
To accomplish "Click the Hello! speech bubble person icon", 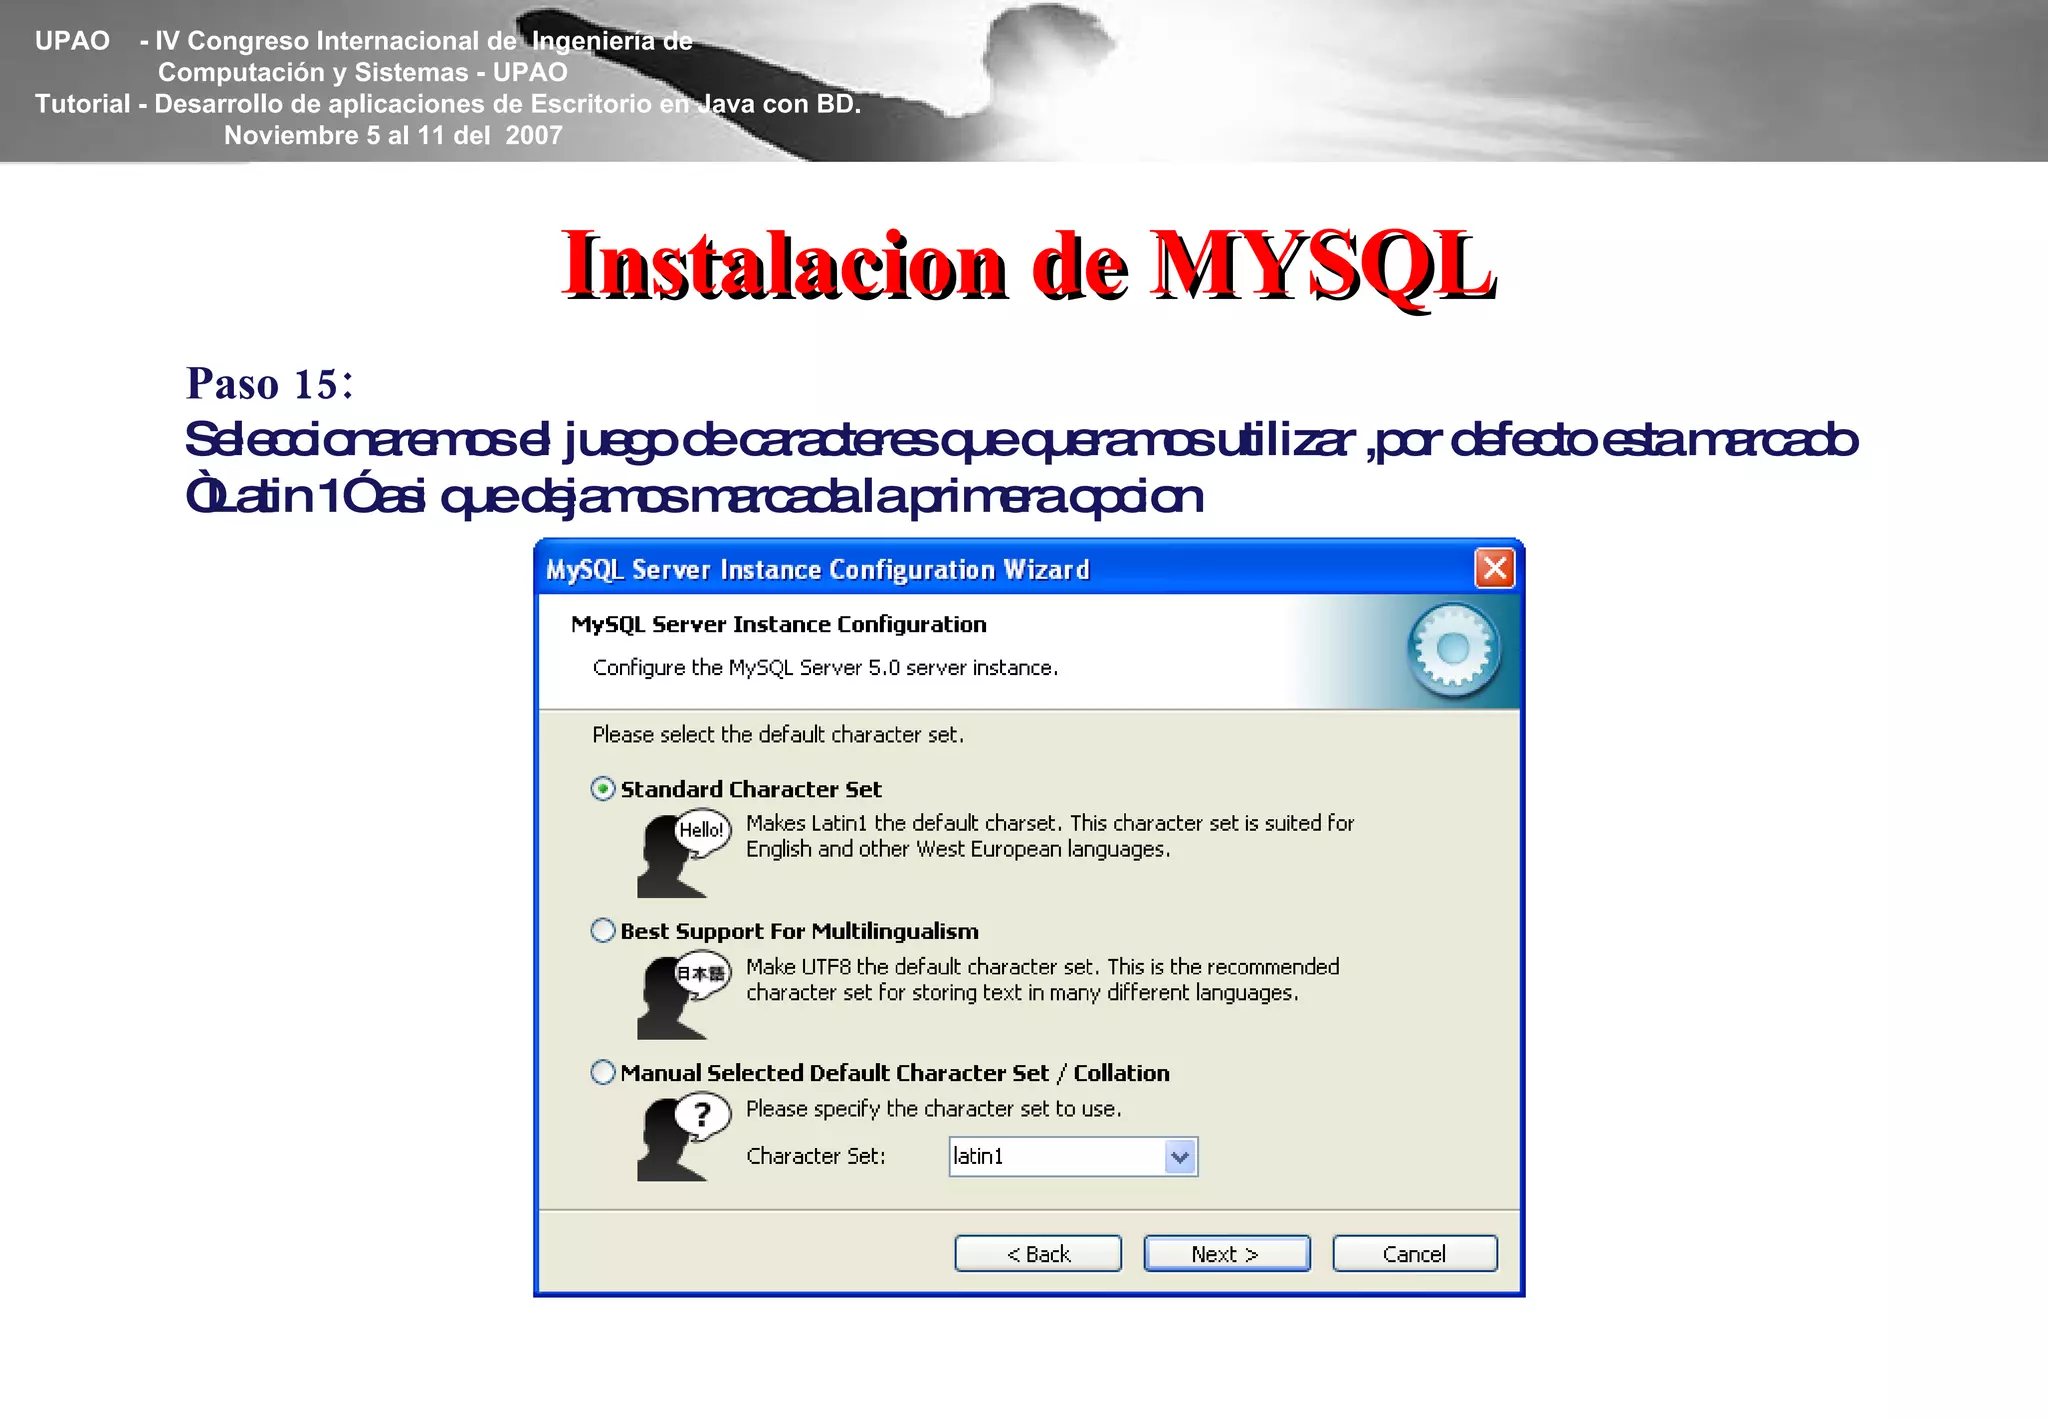I will [684, 853].
